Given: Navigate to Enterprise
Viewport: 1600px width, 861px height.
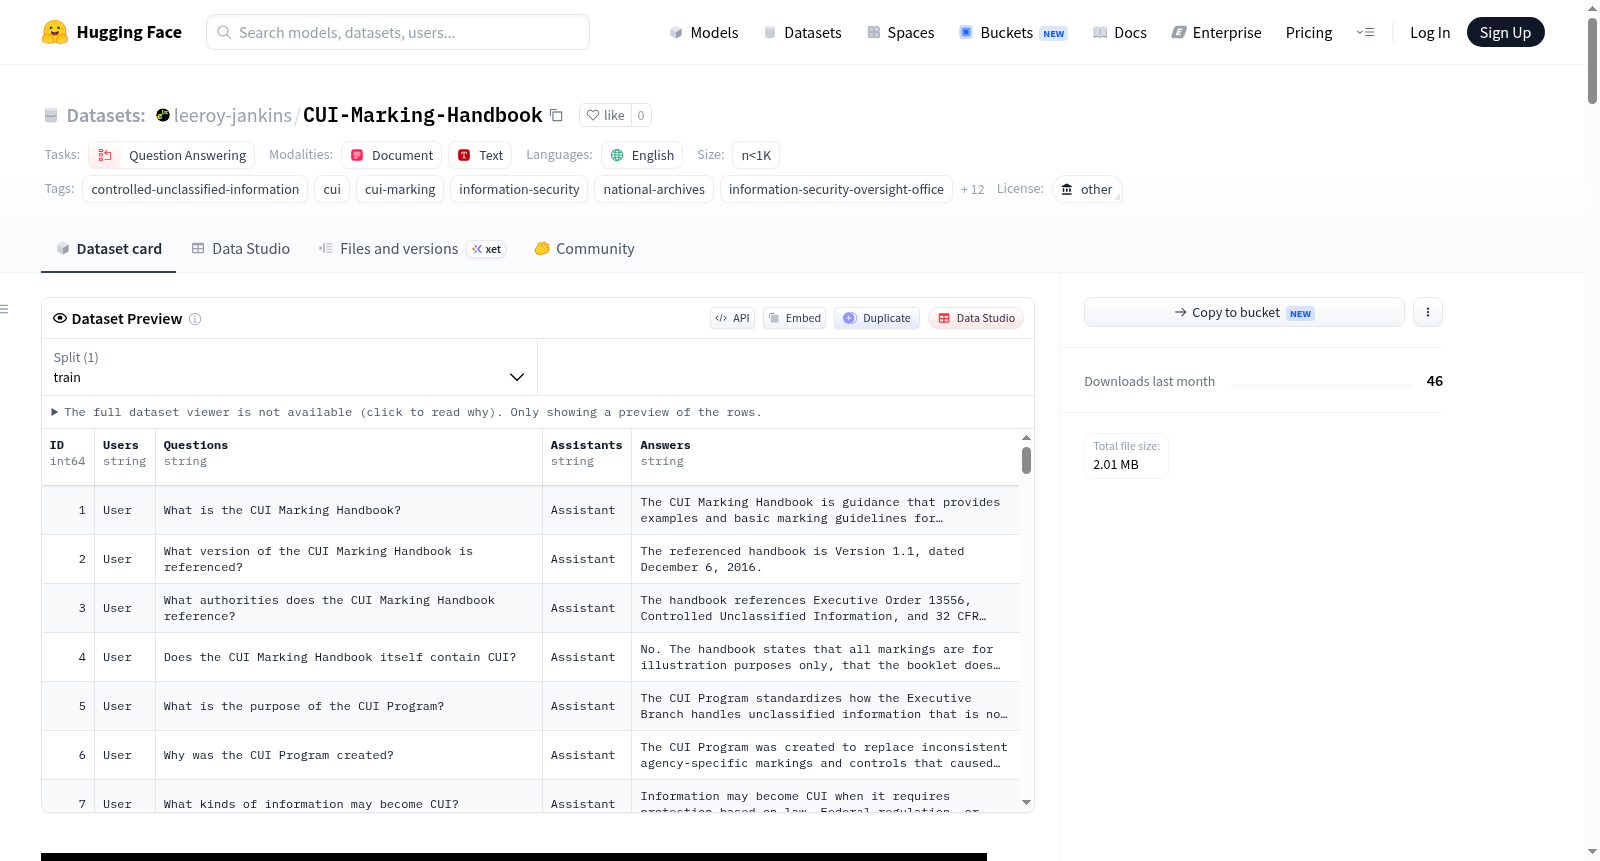Looking at the screenshot, I should pyautogui.click(x=1216, y=32).
